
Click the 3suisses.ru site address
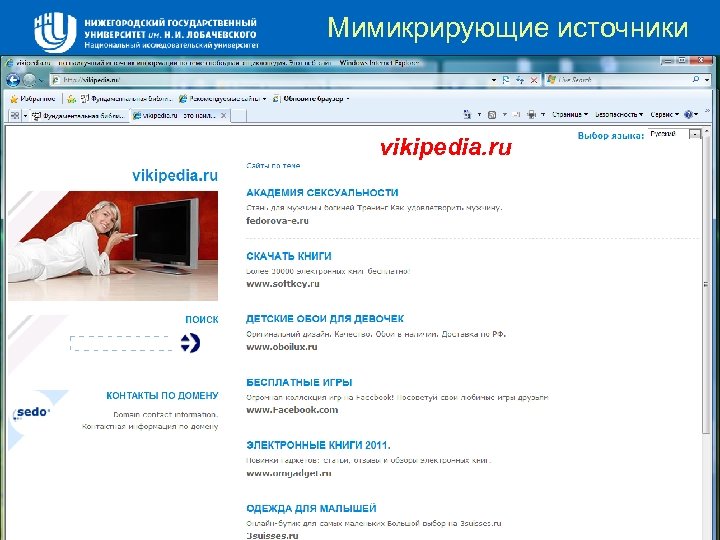pyautogui.click(x=272, y=535)
